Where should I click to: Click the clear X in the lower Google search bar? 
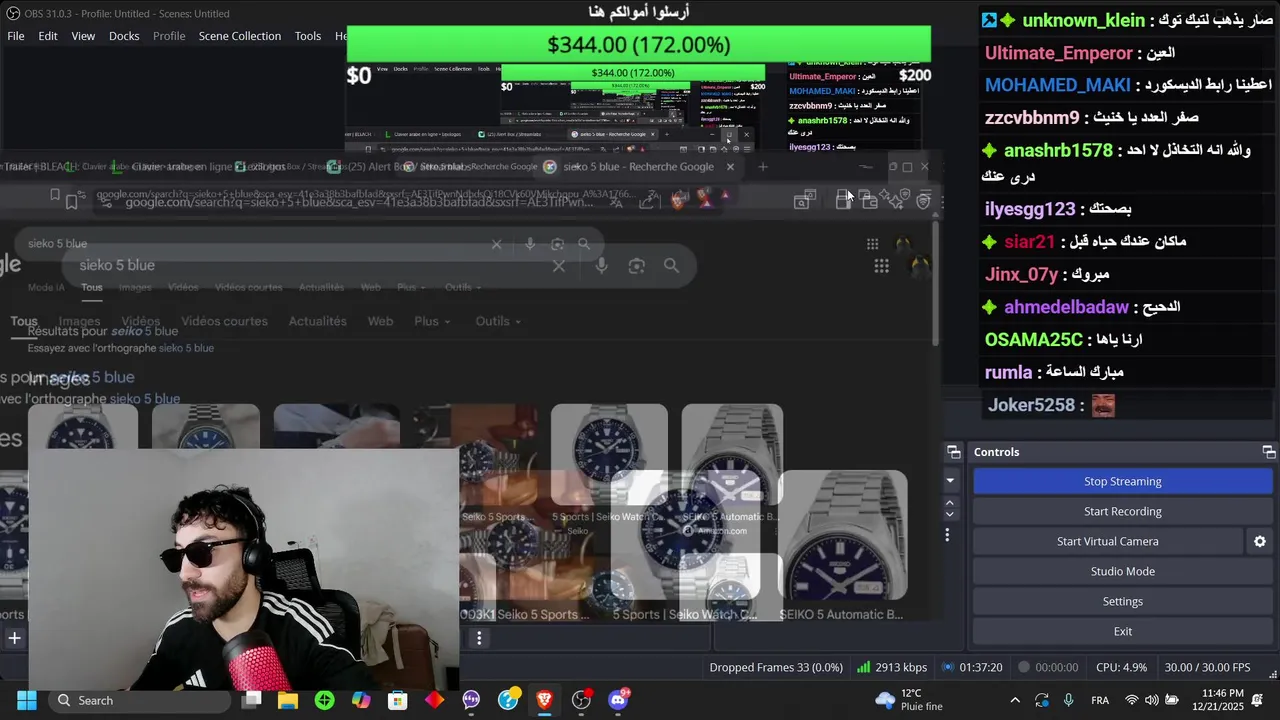tap(559, 266)
